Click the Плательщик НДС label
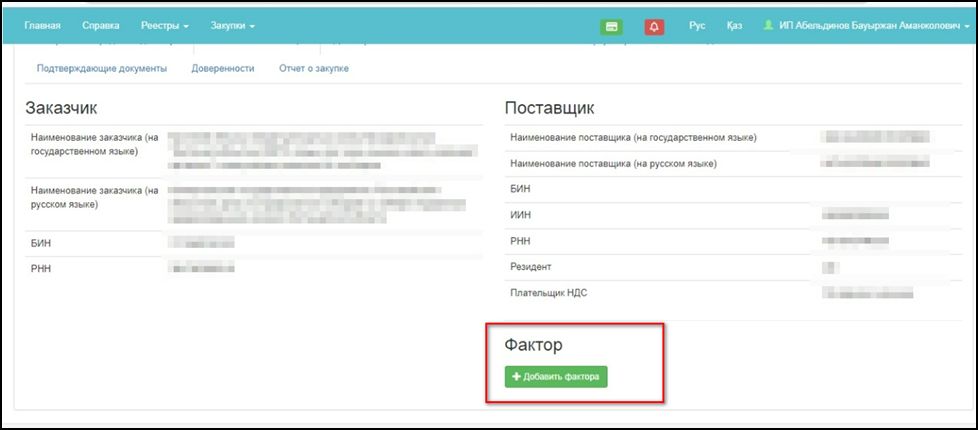The image size is (978, 430). point(548,293)
